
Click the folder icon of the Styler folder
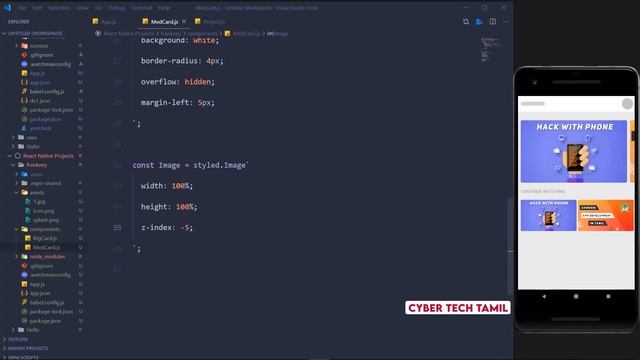click(21, 146)
